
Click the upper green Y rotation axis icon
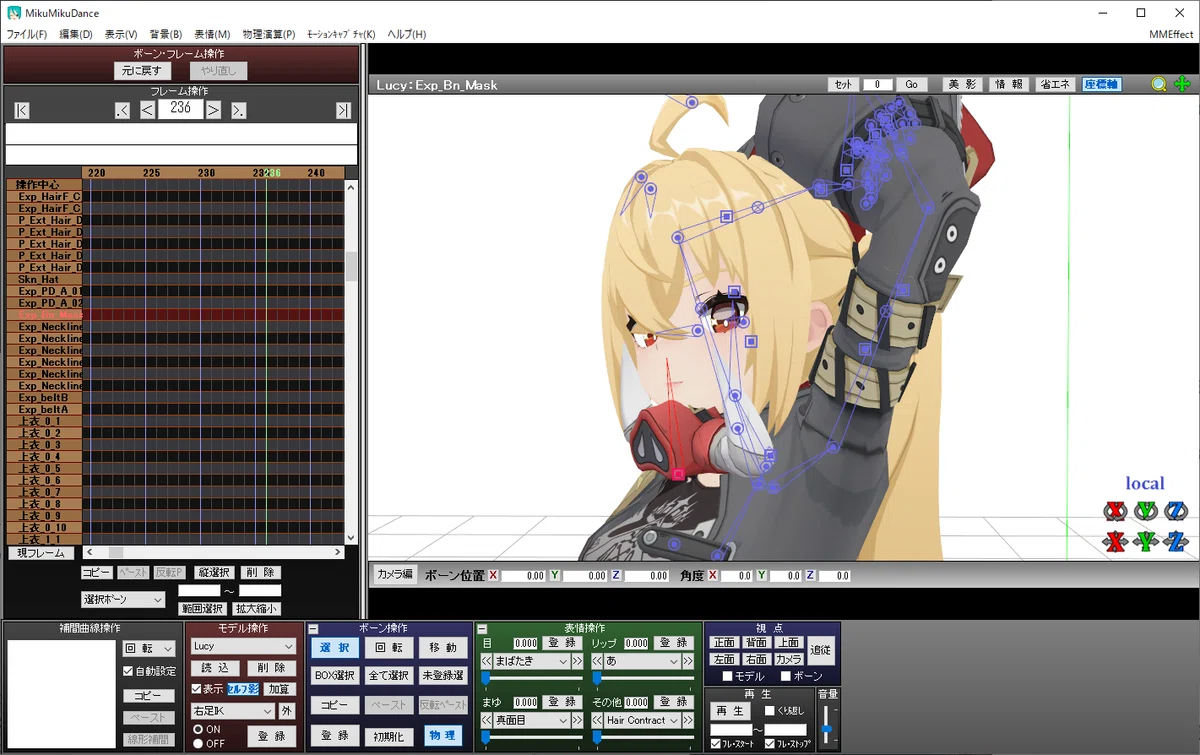pyautogui.click(x=1146, y=511)
